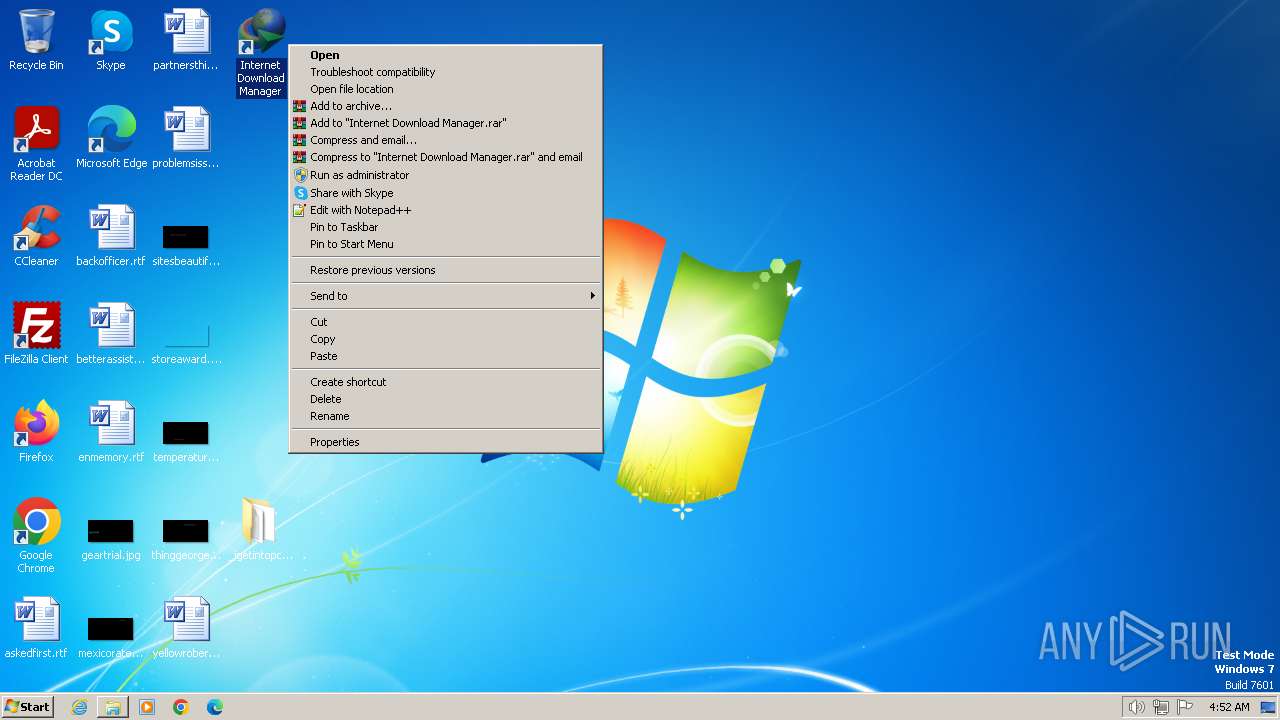Choose Copy in the context menu

[x=446, y=339]
